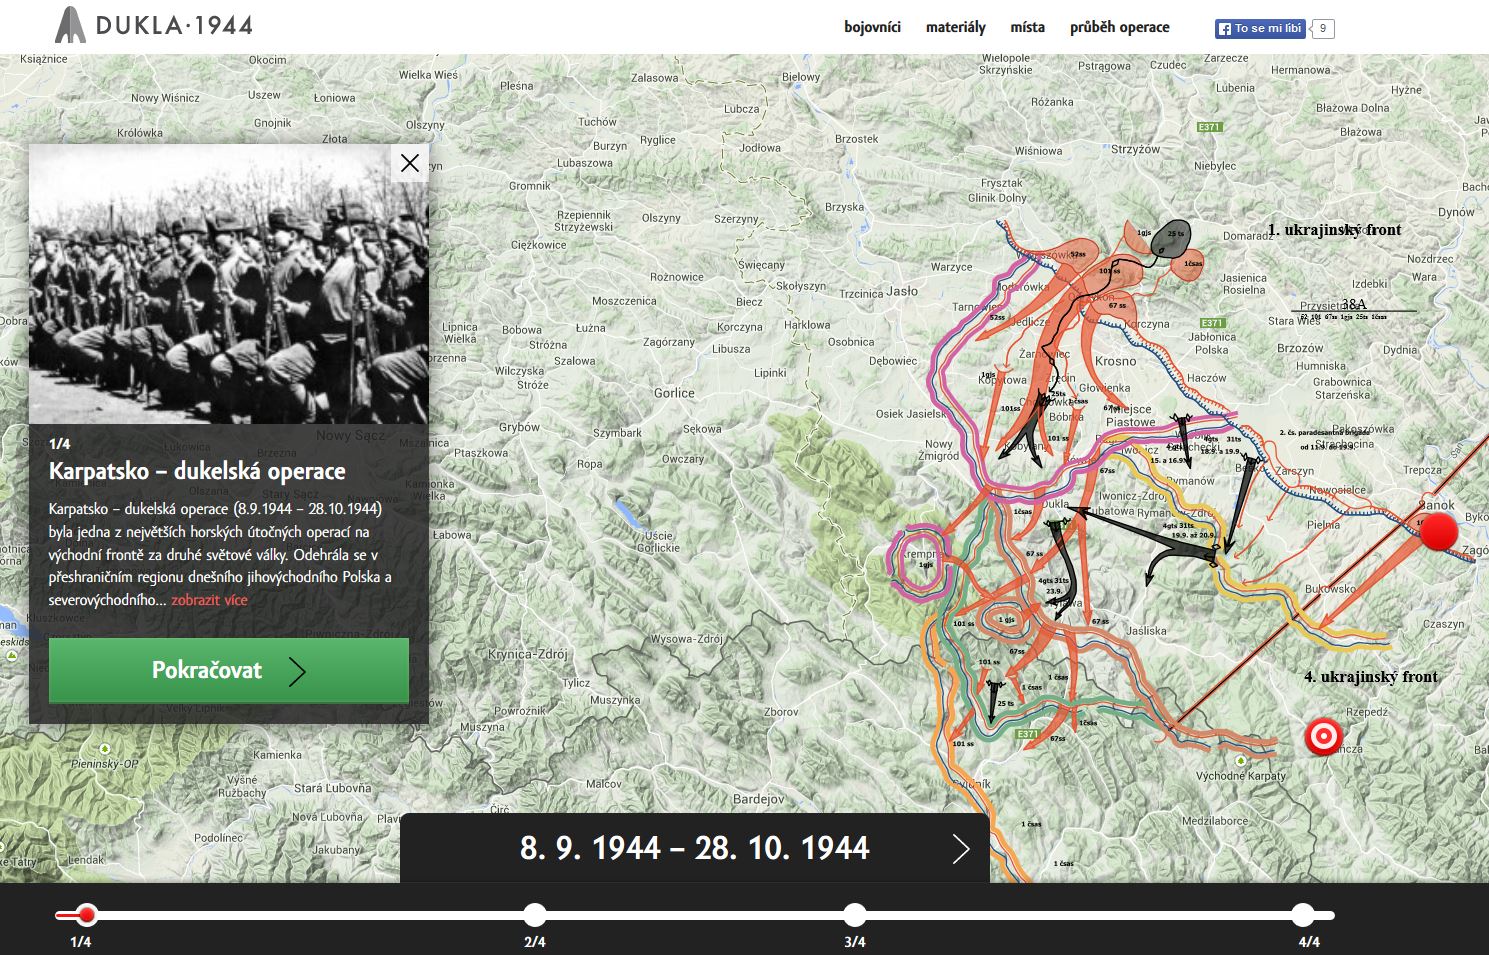This screenshot has width=1489, height=955.
Task: Click the Facebook like count 9
Action: [x=1323, y=29]
